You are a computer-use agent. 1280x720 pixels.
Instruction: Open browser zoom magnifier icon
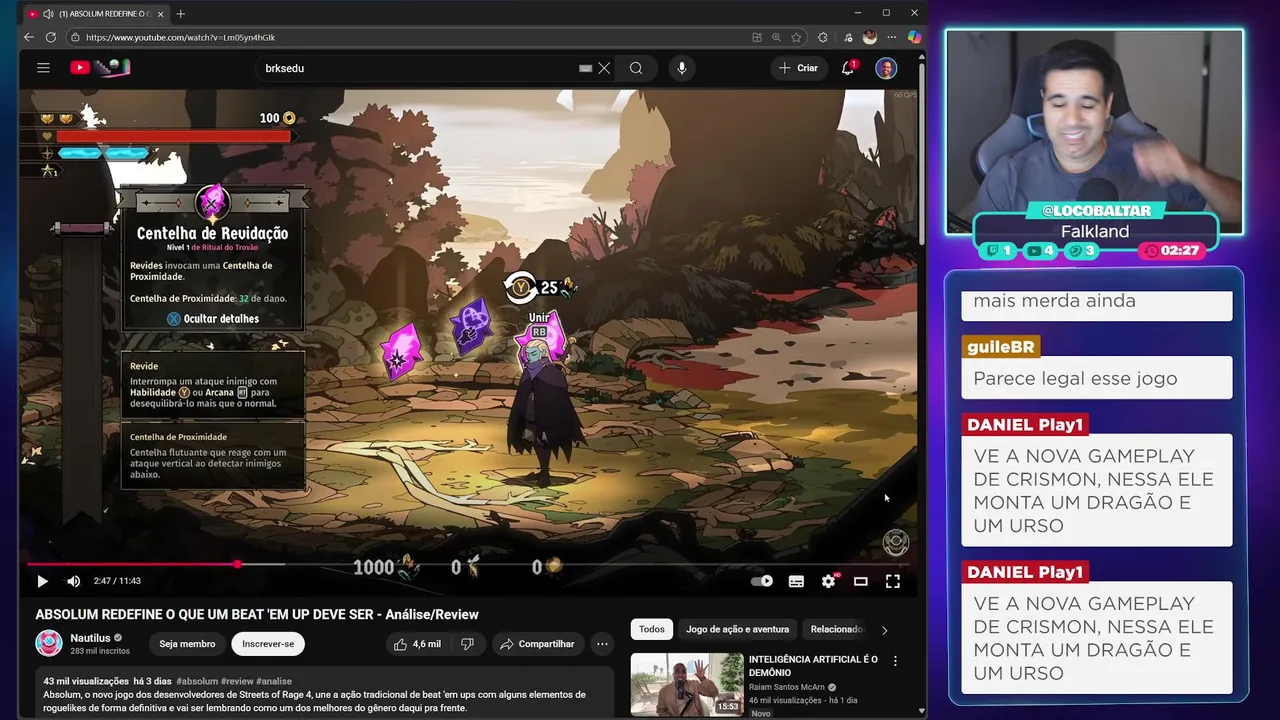776,37
